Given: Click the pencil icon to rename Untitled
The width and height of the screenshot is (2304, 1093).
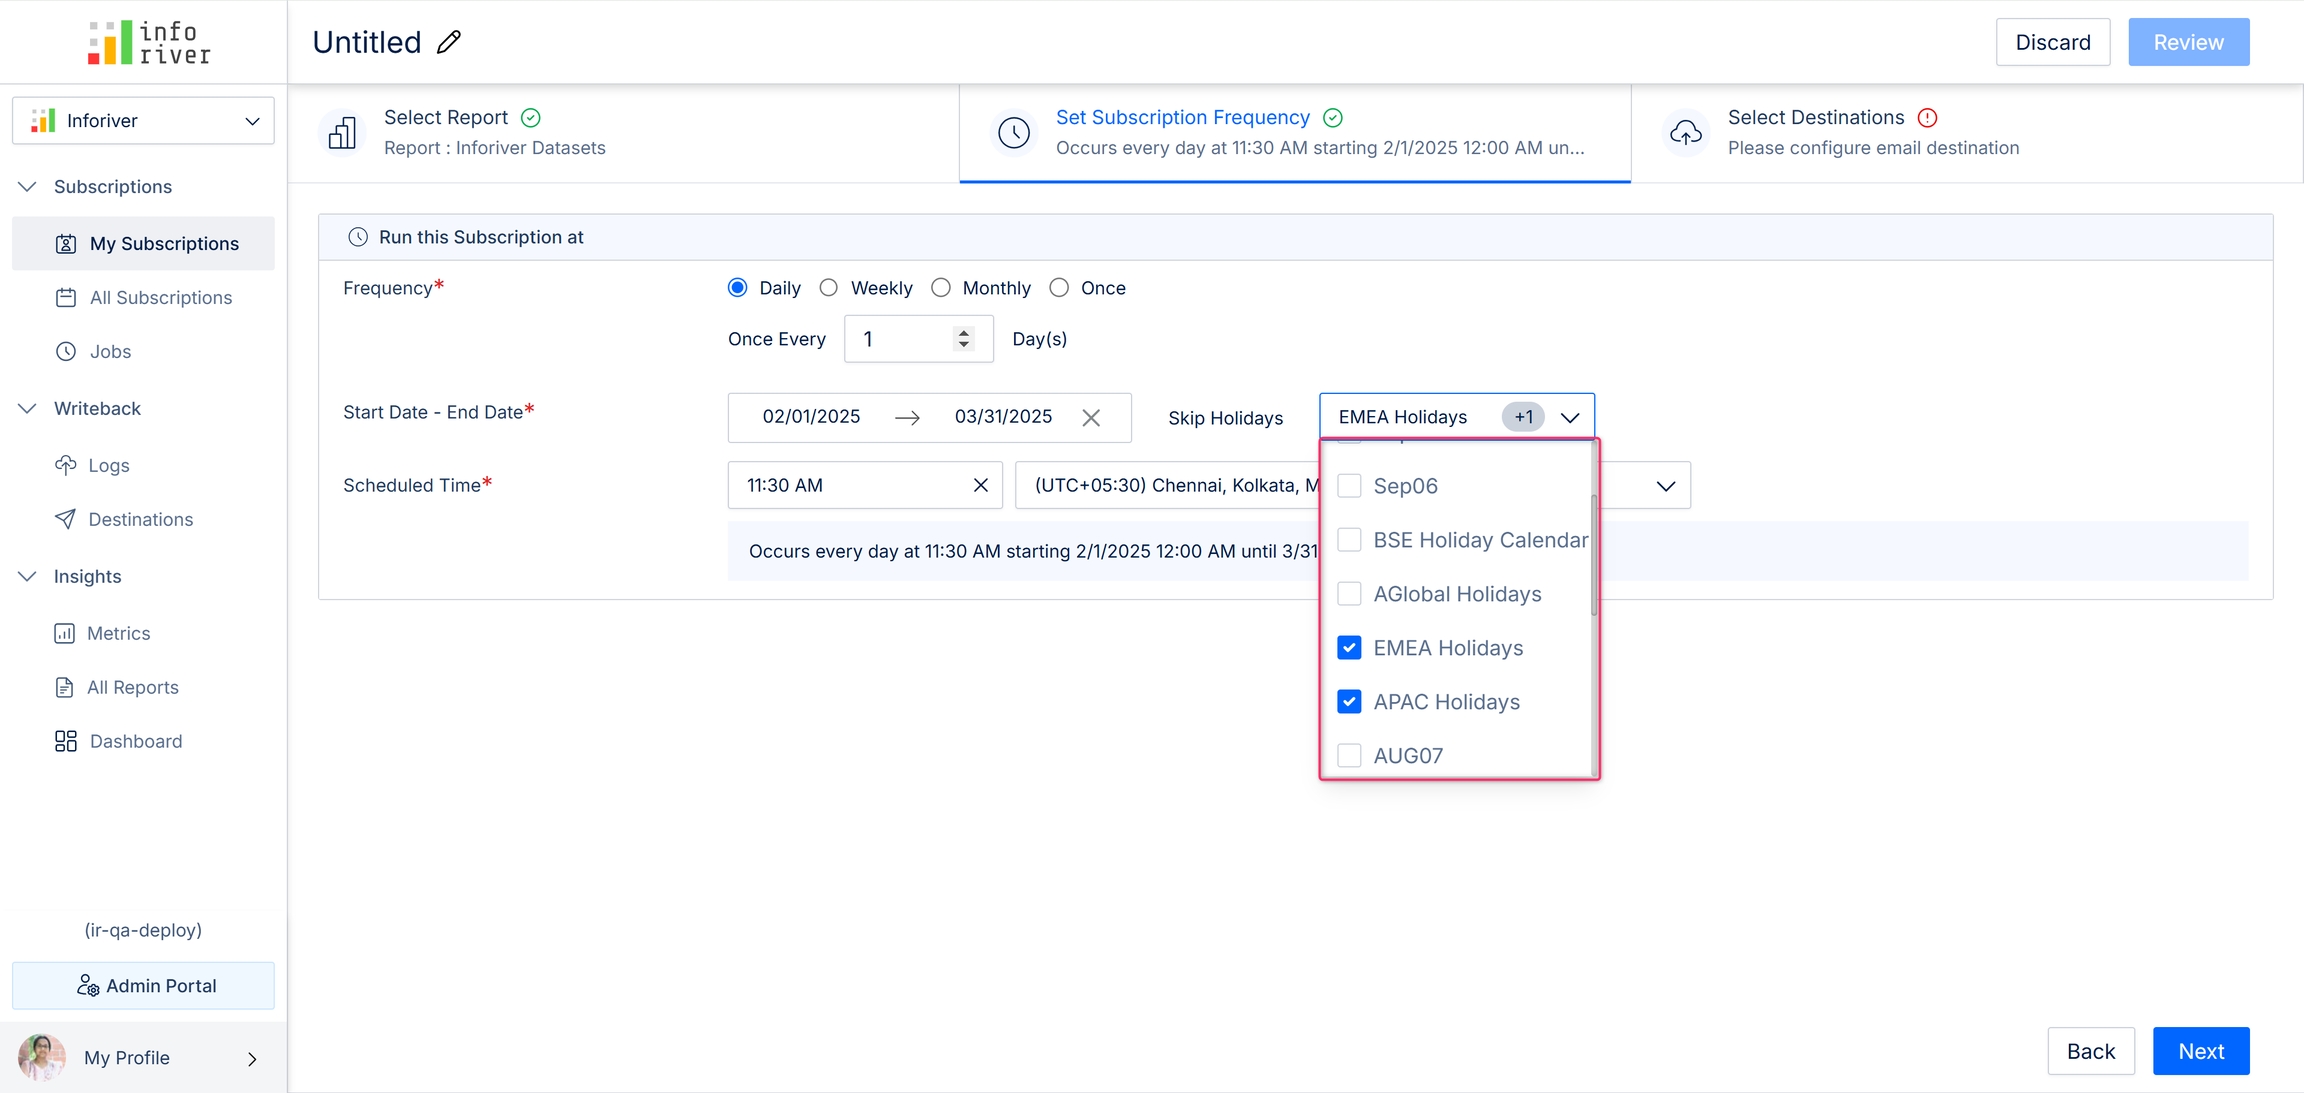Looking at the screenshot, I should point(449,42).
